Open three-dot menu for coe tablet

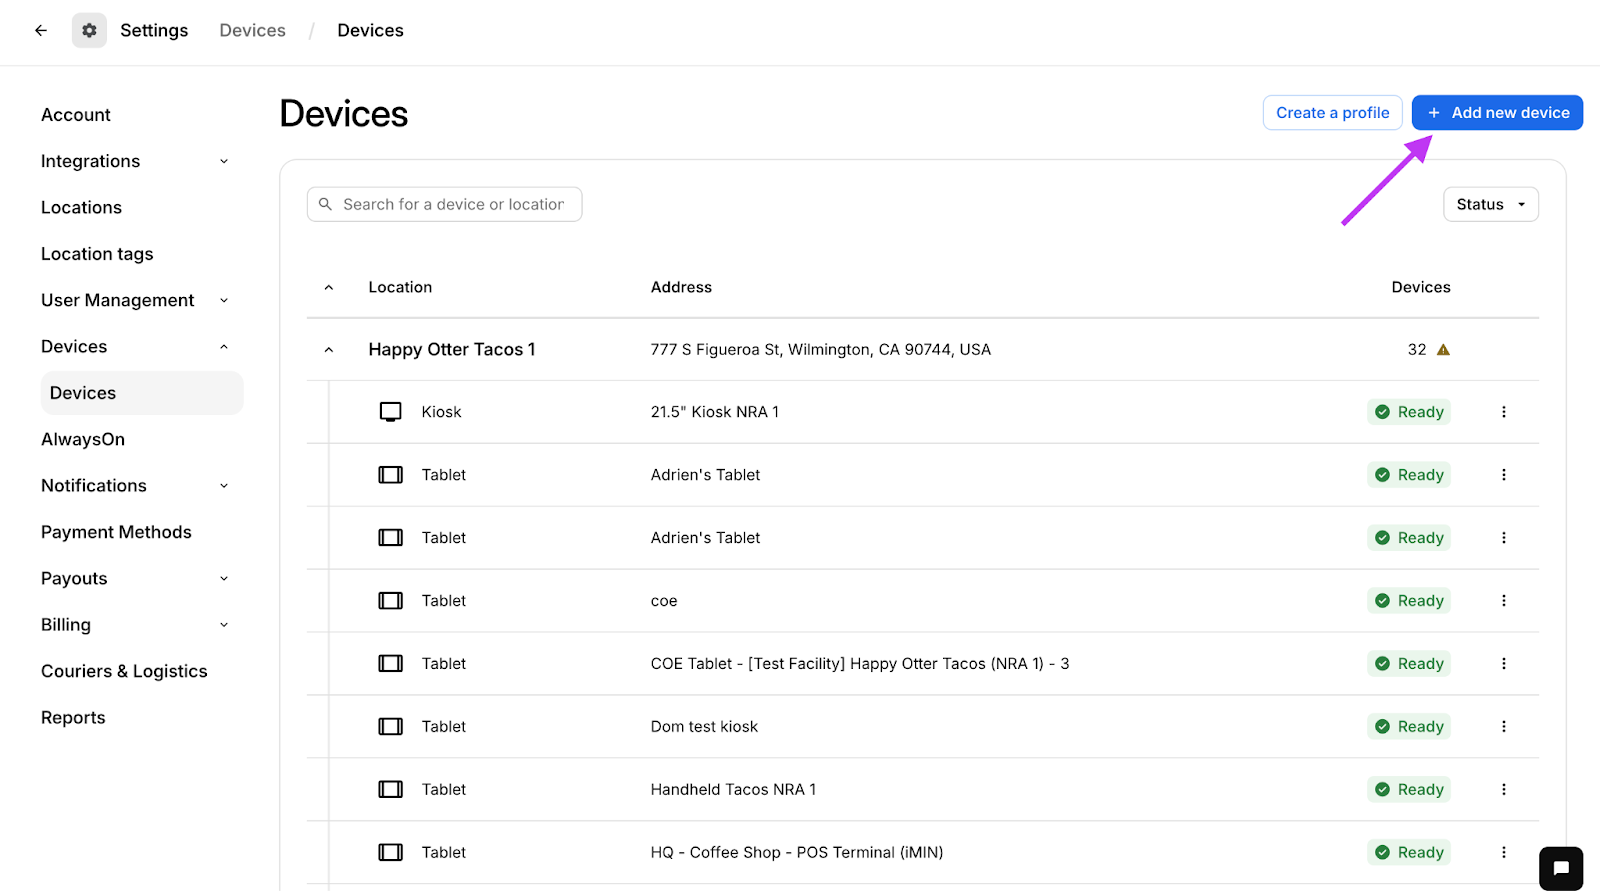tap(1503, 601)
